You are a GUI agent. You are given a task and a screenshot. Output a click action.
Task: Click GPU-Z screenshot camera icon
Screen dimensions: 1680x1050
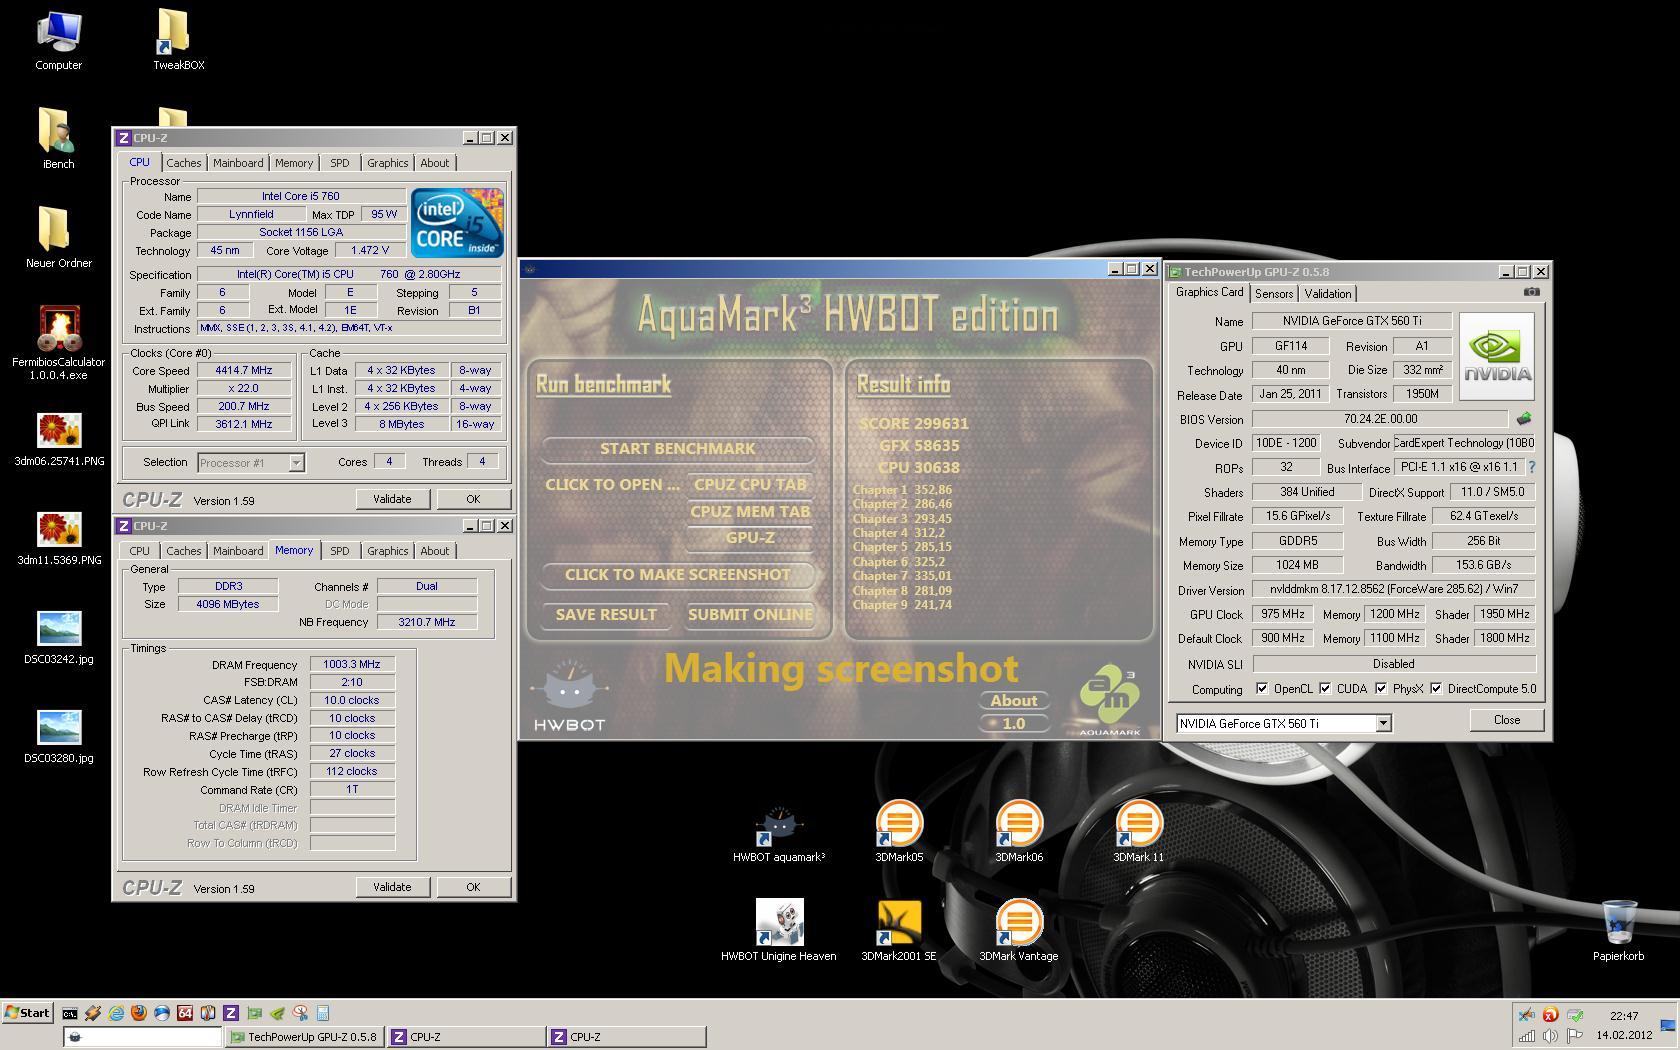coord(1531,292)
